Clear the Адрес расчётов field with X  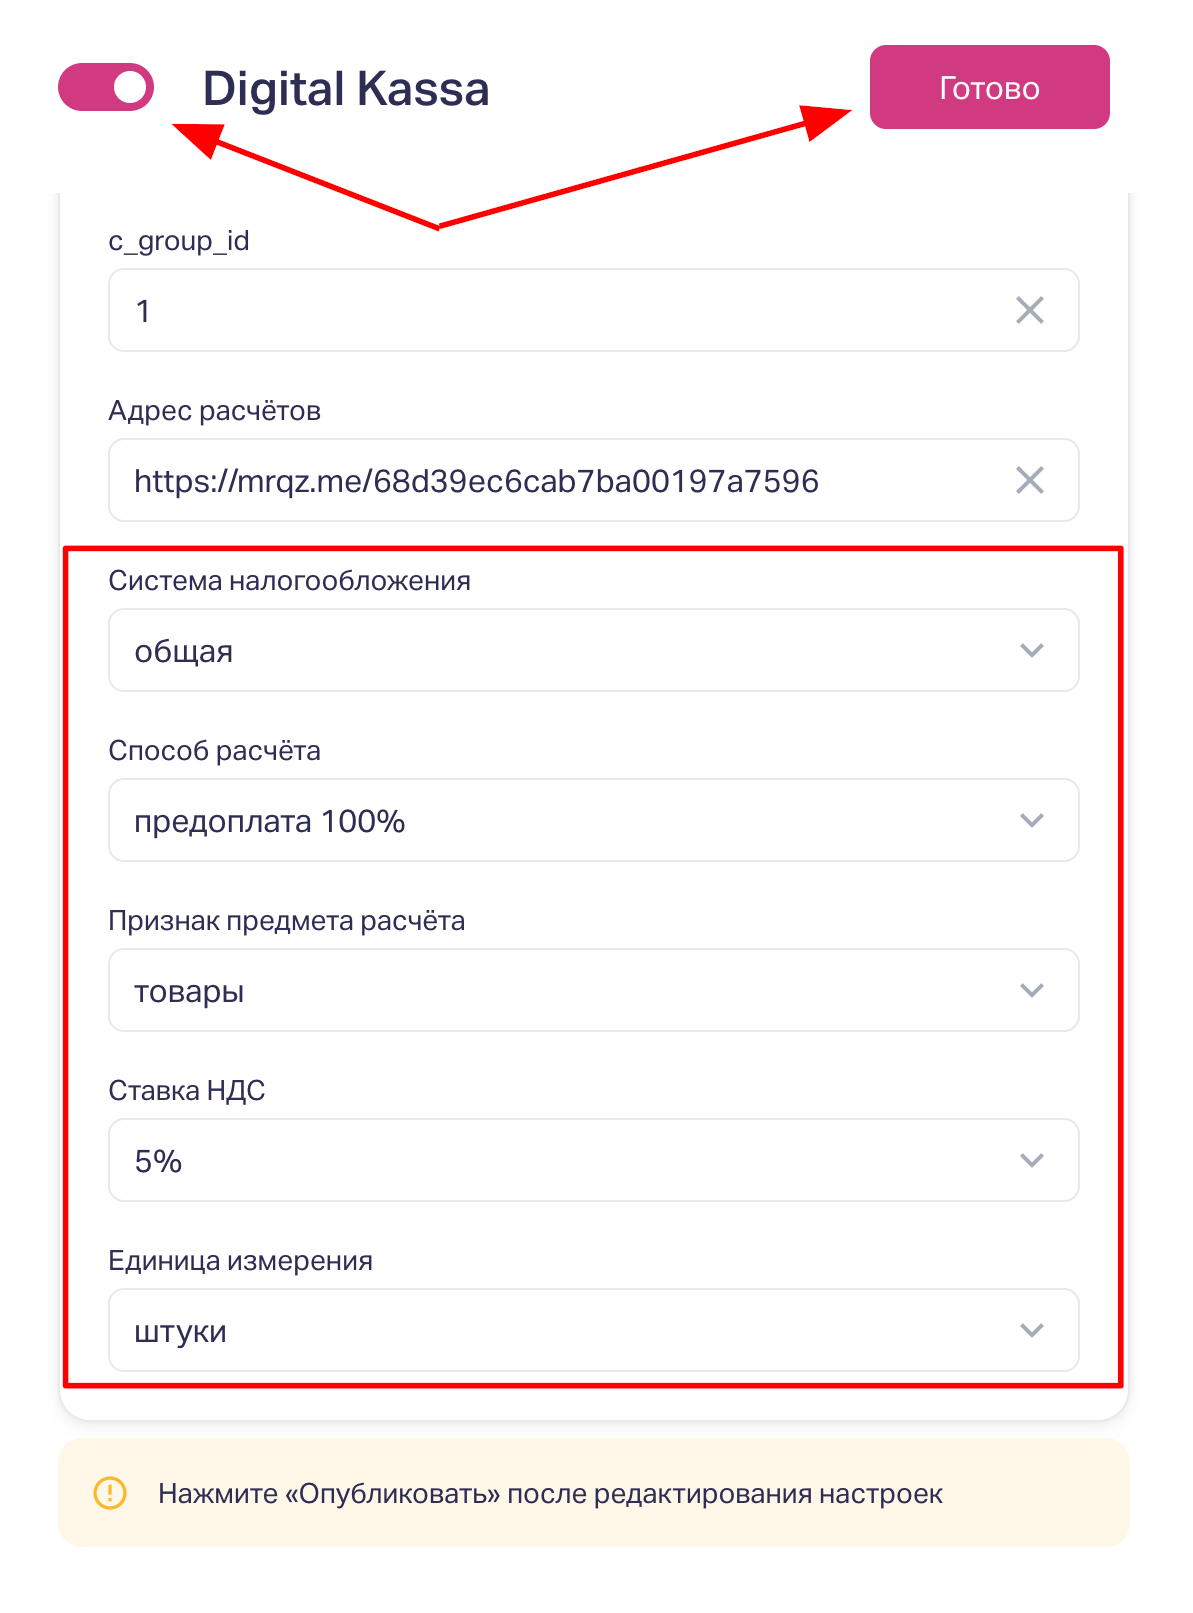coord(1029,480)
